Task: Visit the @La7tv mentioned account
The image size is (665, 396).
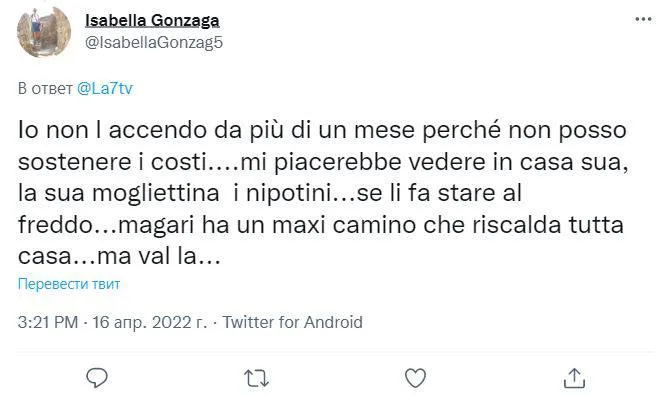Action: 105,88
